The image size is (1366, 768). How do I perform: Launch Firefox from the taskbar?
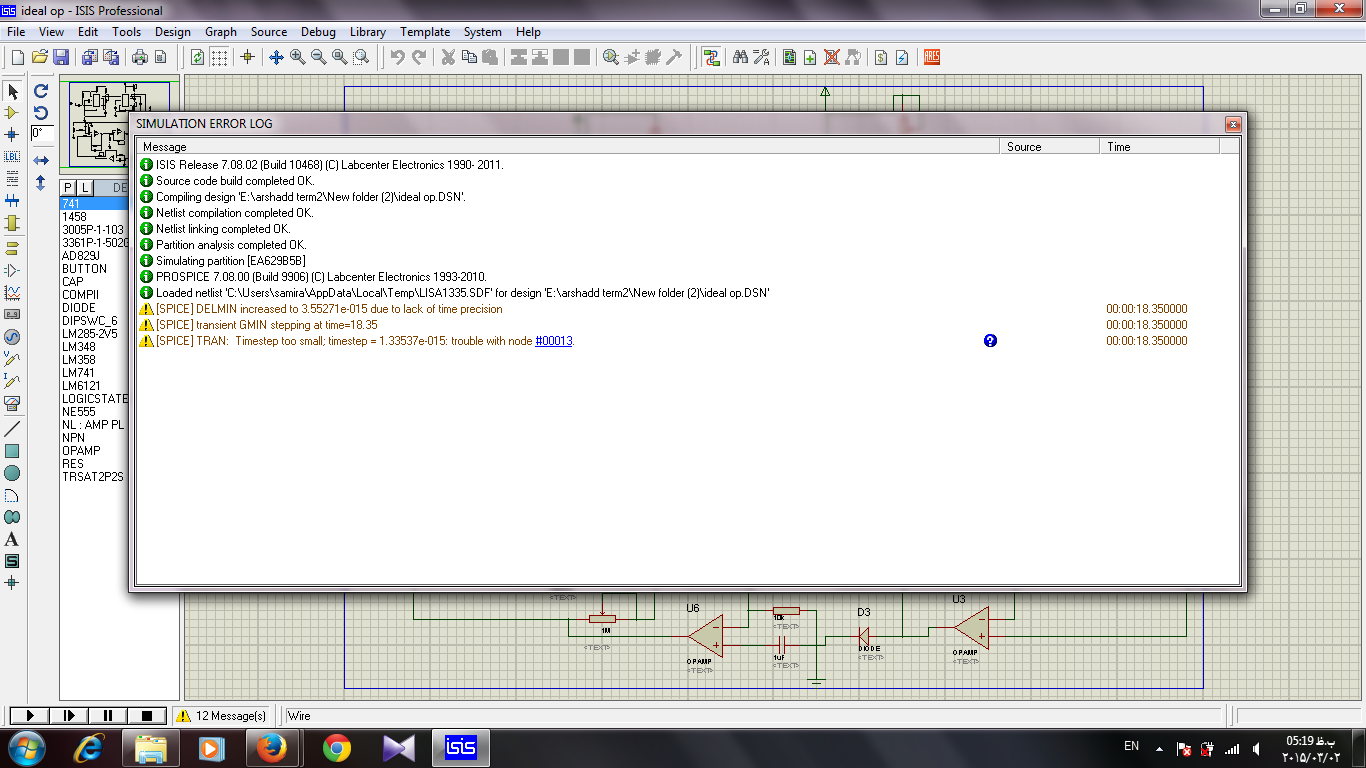271,748
